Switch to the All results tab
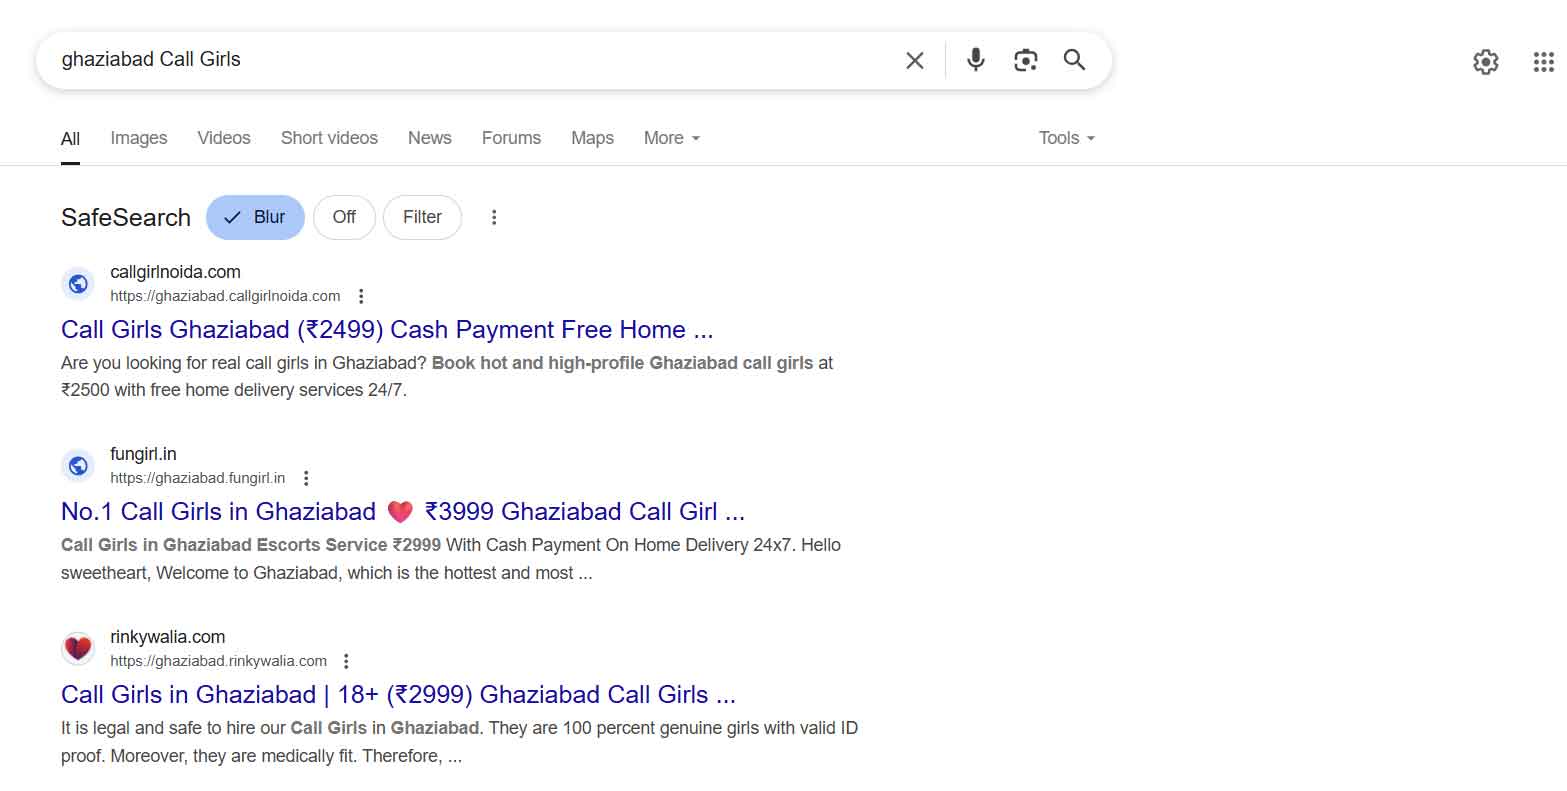The width and height of the screenshot is (1567, 791). click(70, 139)
